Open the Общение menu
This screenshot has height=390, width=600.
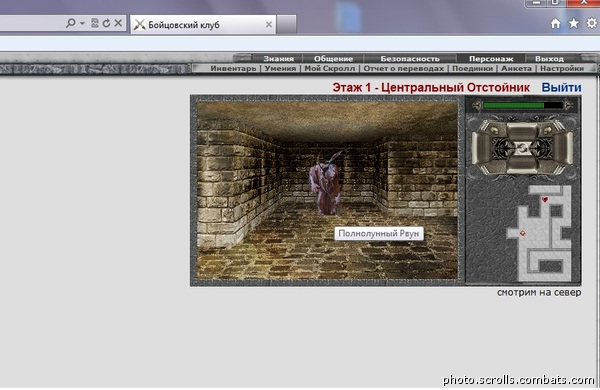tap(333, 59)
